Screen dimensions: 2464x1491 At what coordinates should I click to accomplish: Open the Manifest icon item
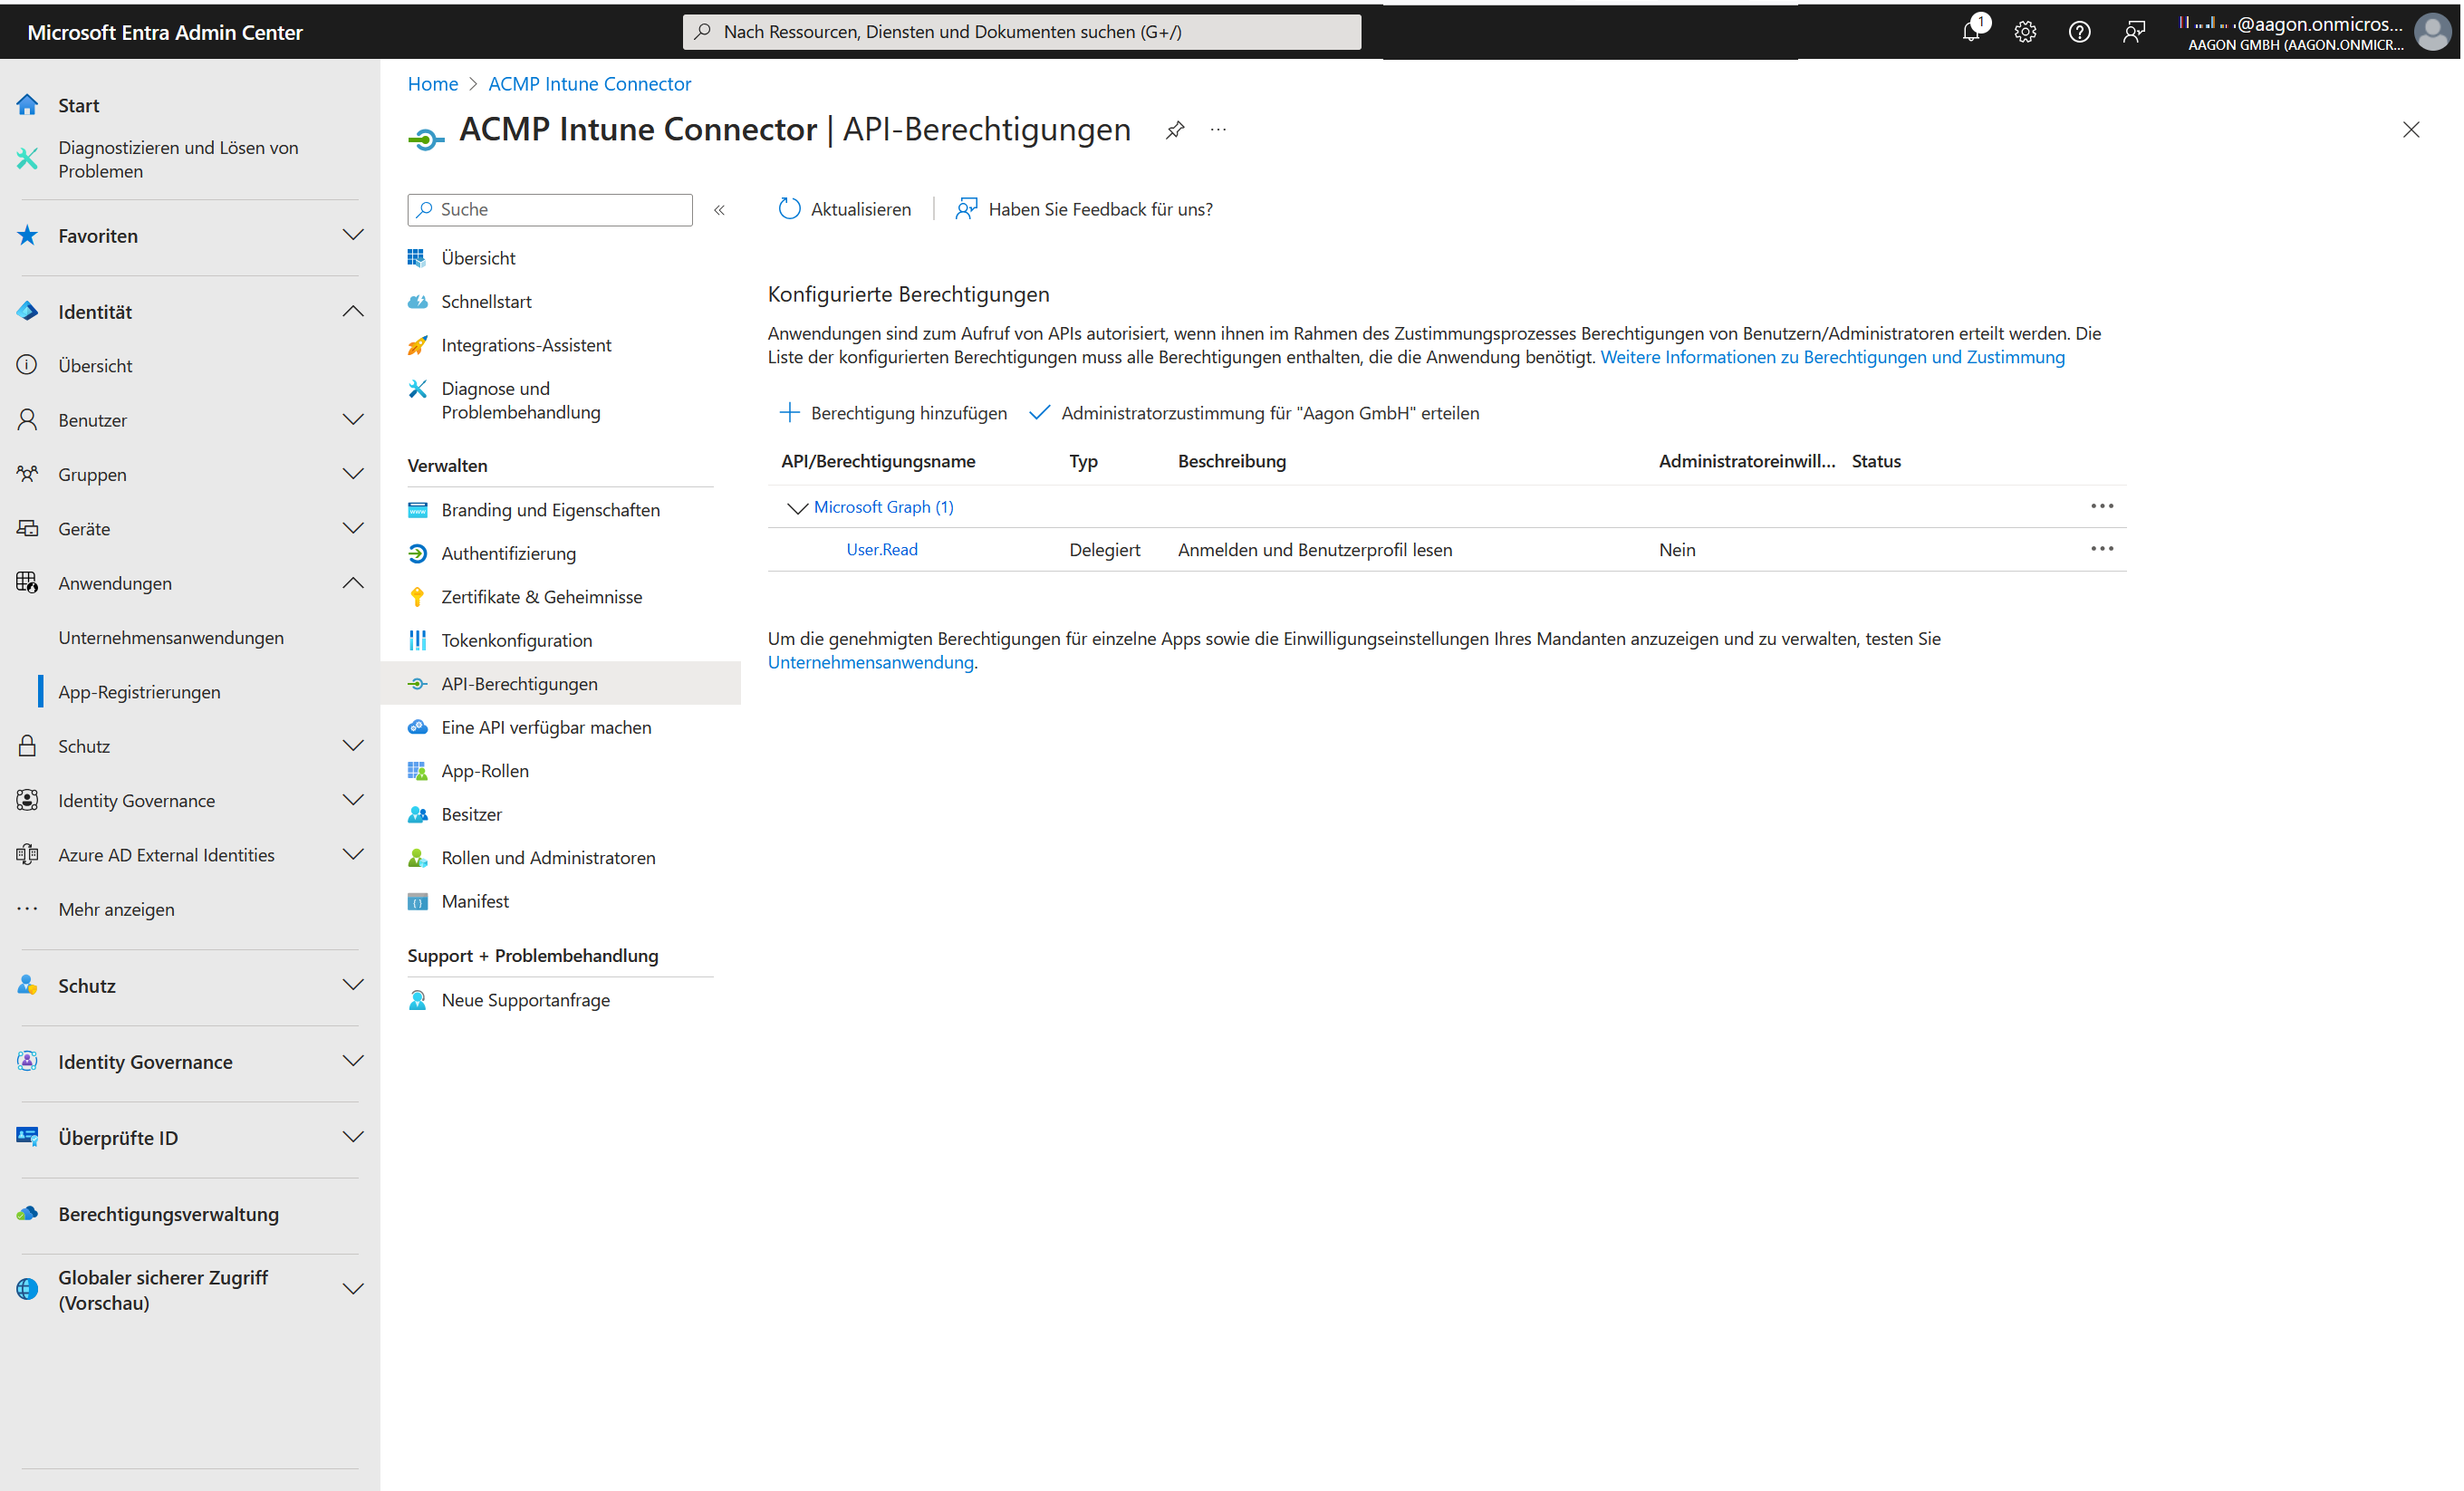[x=417, y=902]
